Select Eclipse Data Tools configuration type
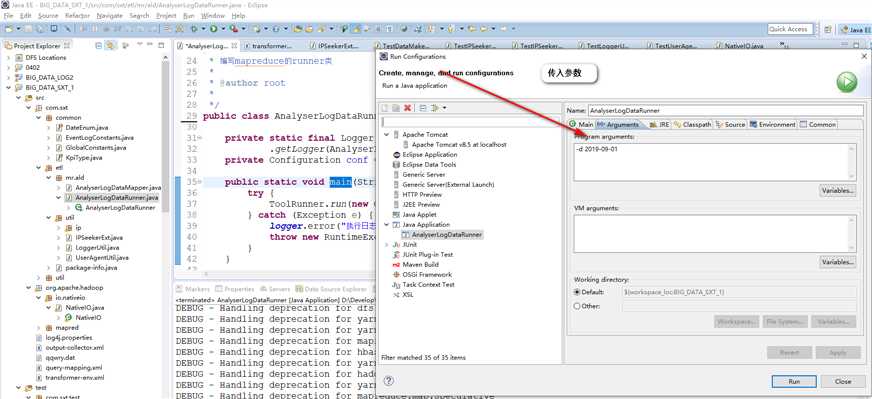 [424, 165]
